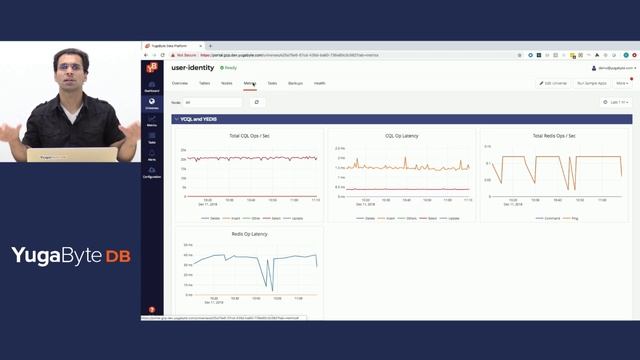Image resolution: width=640 pixels, height=360 pixels.
Task: Click the Total CQL Ops / Sec chart title
Action: tap(249, 136)
